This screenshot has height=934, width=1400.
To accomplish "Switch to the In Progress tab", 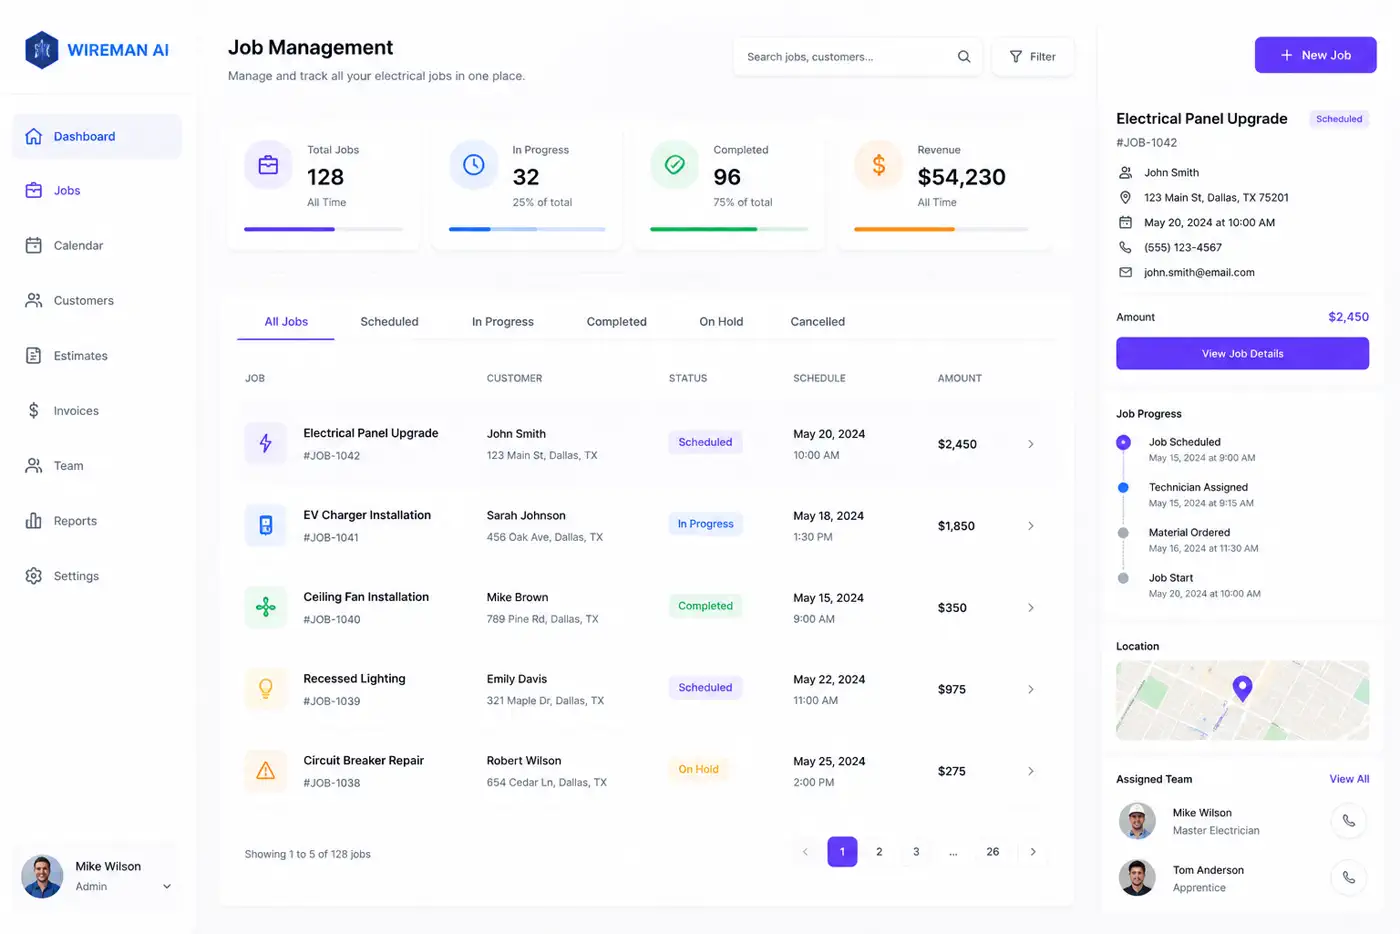I will [x=503, y=322].
